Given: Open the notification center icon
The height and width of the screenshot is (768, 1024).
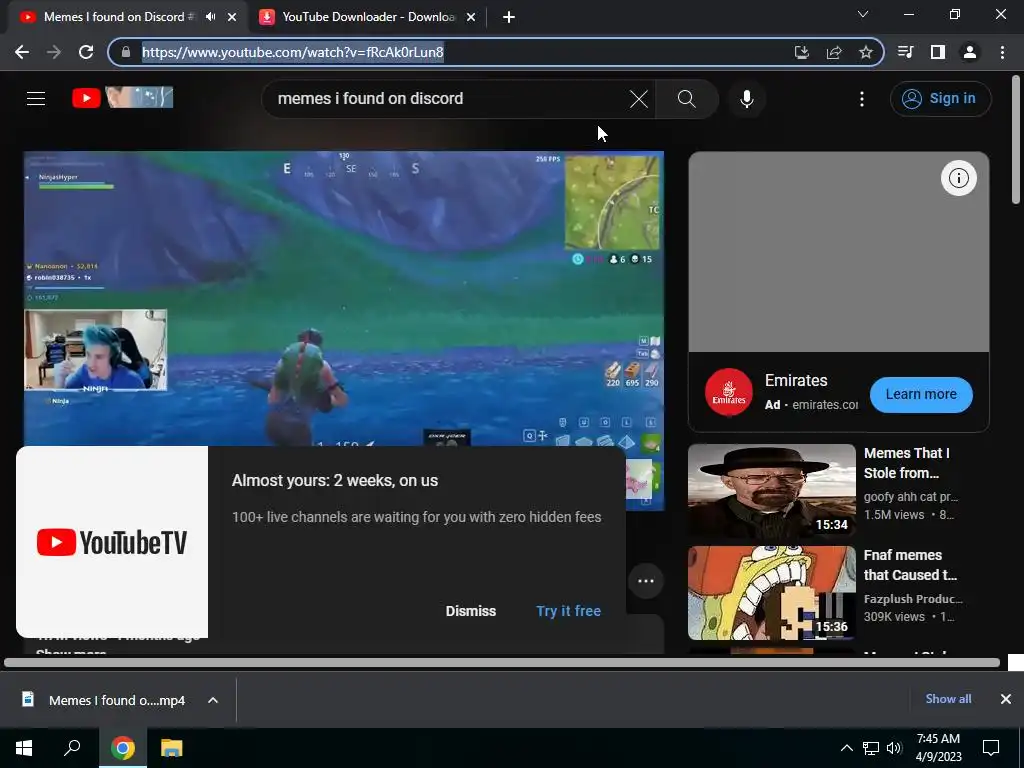Looking at the screenshot, I should pyautogui.click(x=991, y=748).
